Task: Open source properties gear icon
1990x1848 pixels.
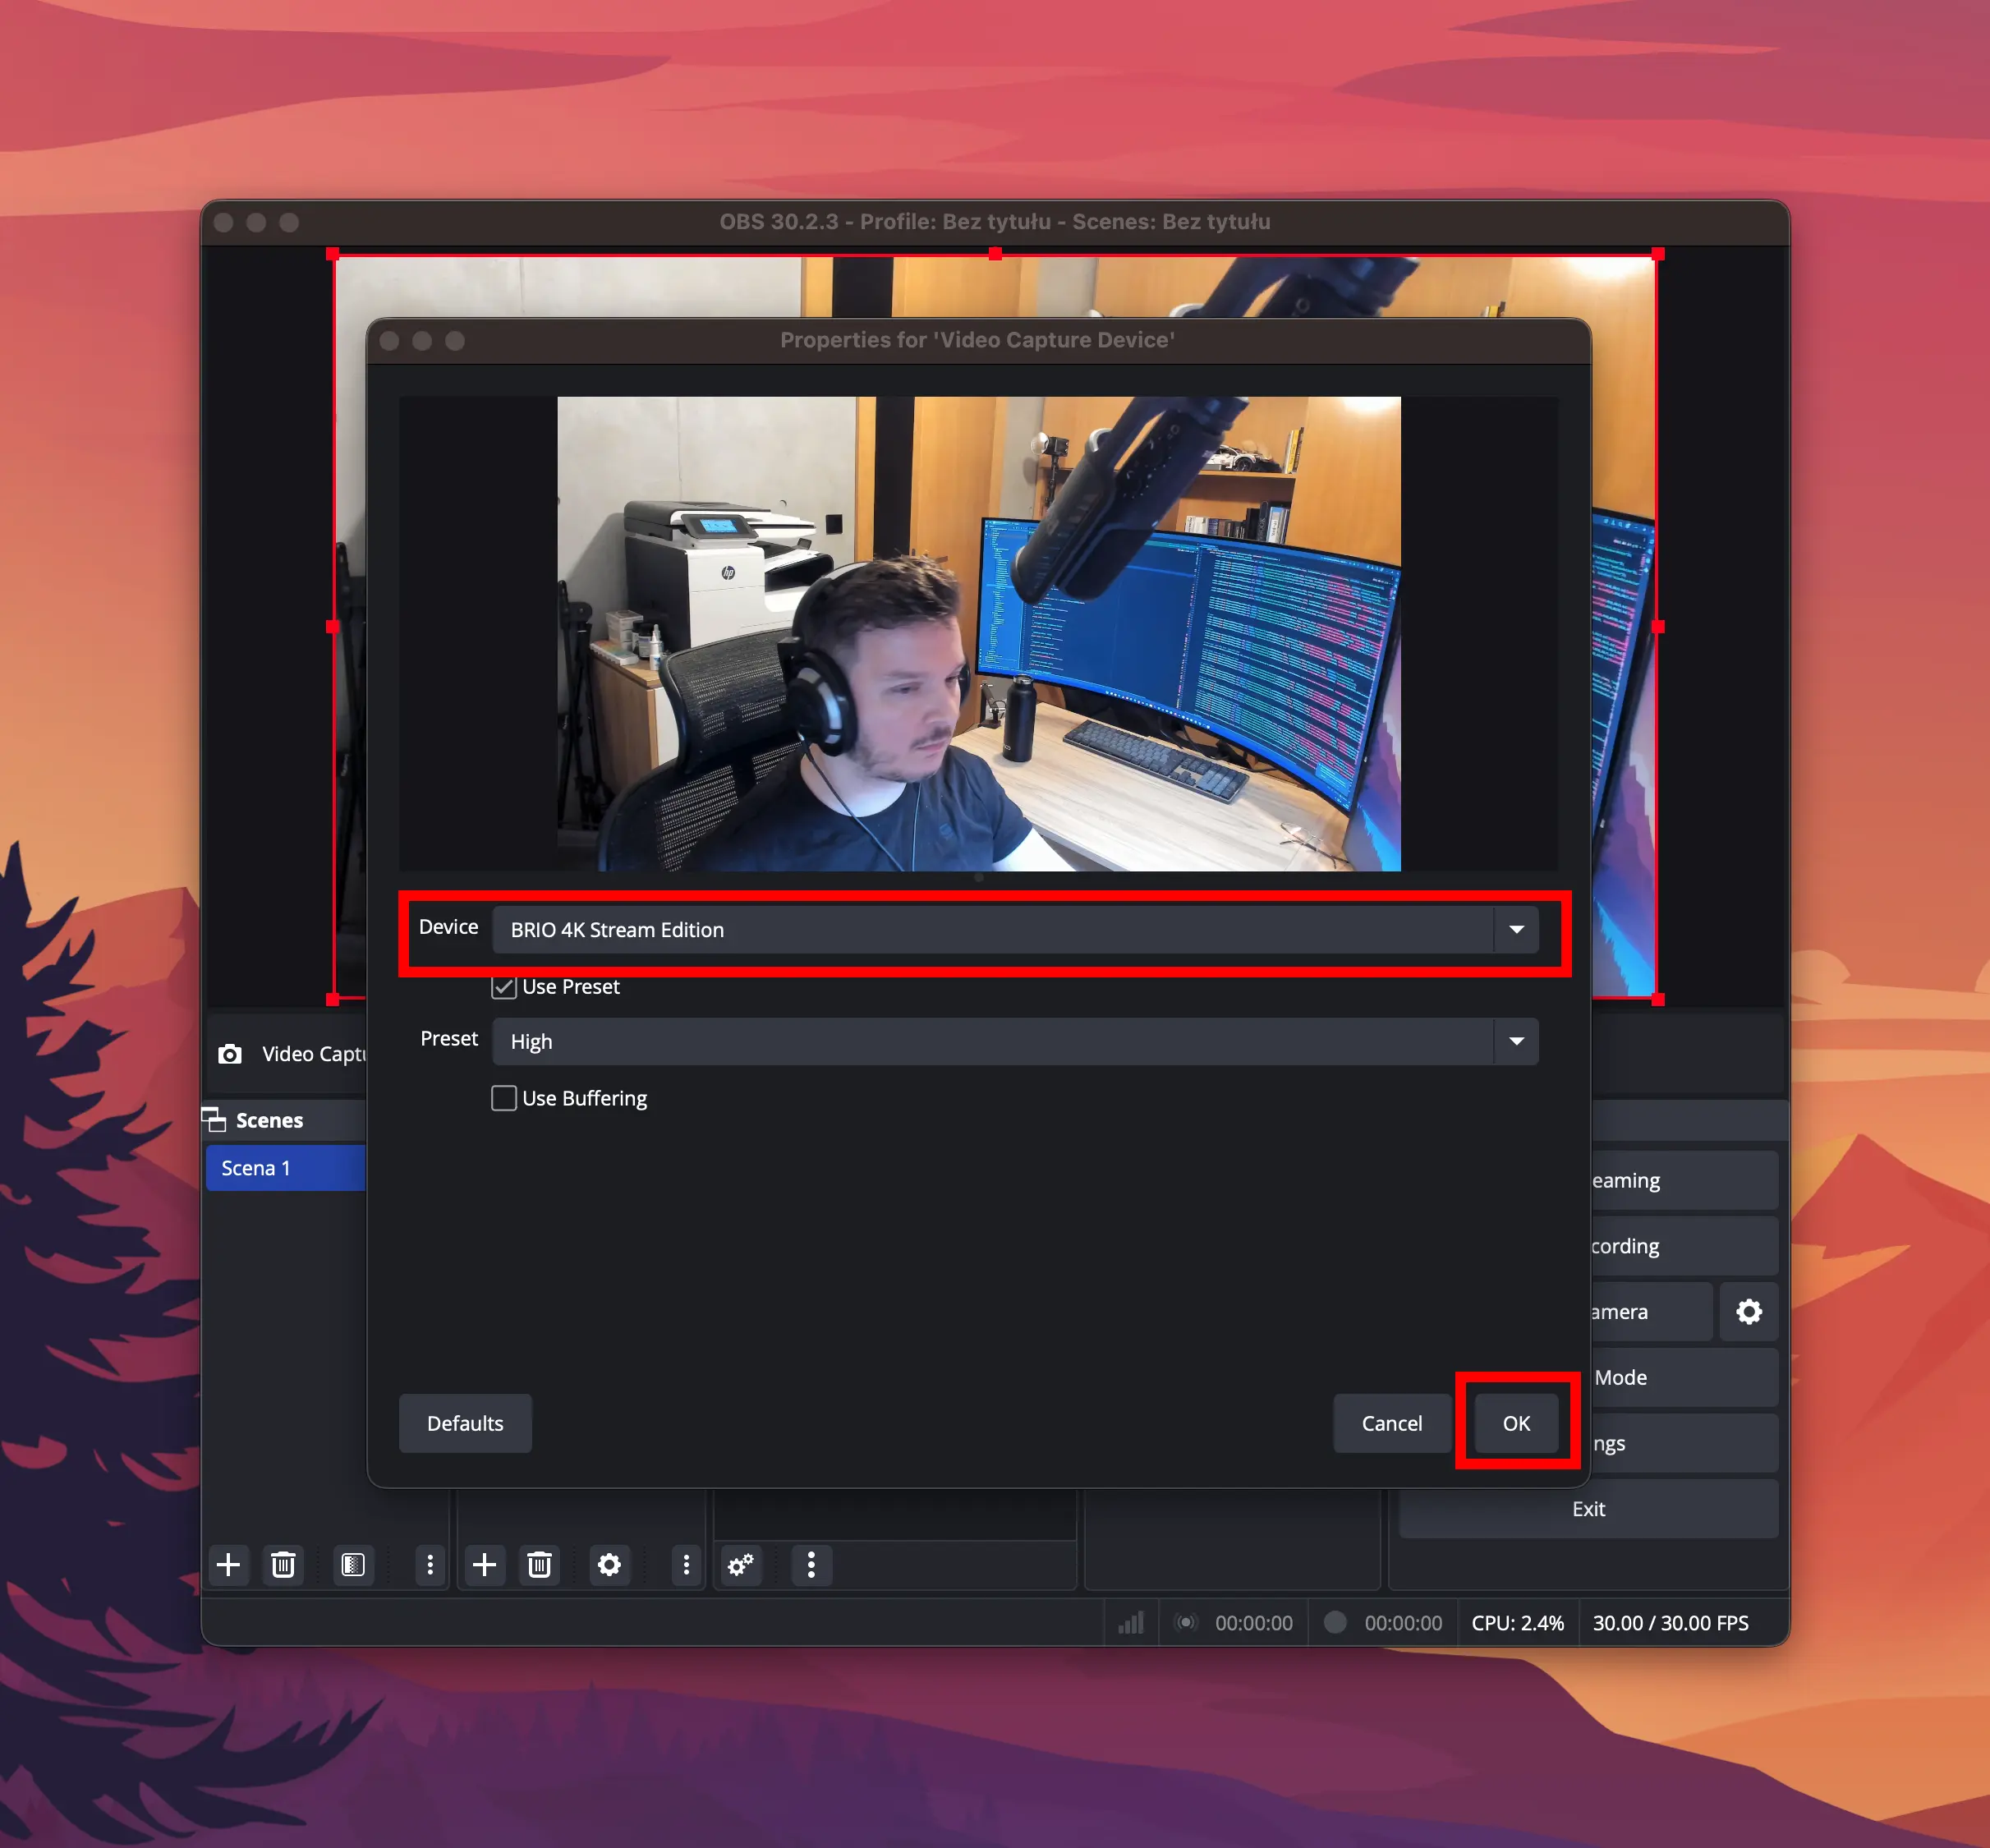Action: pos(609,1564)
